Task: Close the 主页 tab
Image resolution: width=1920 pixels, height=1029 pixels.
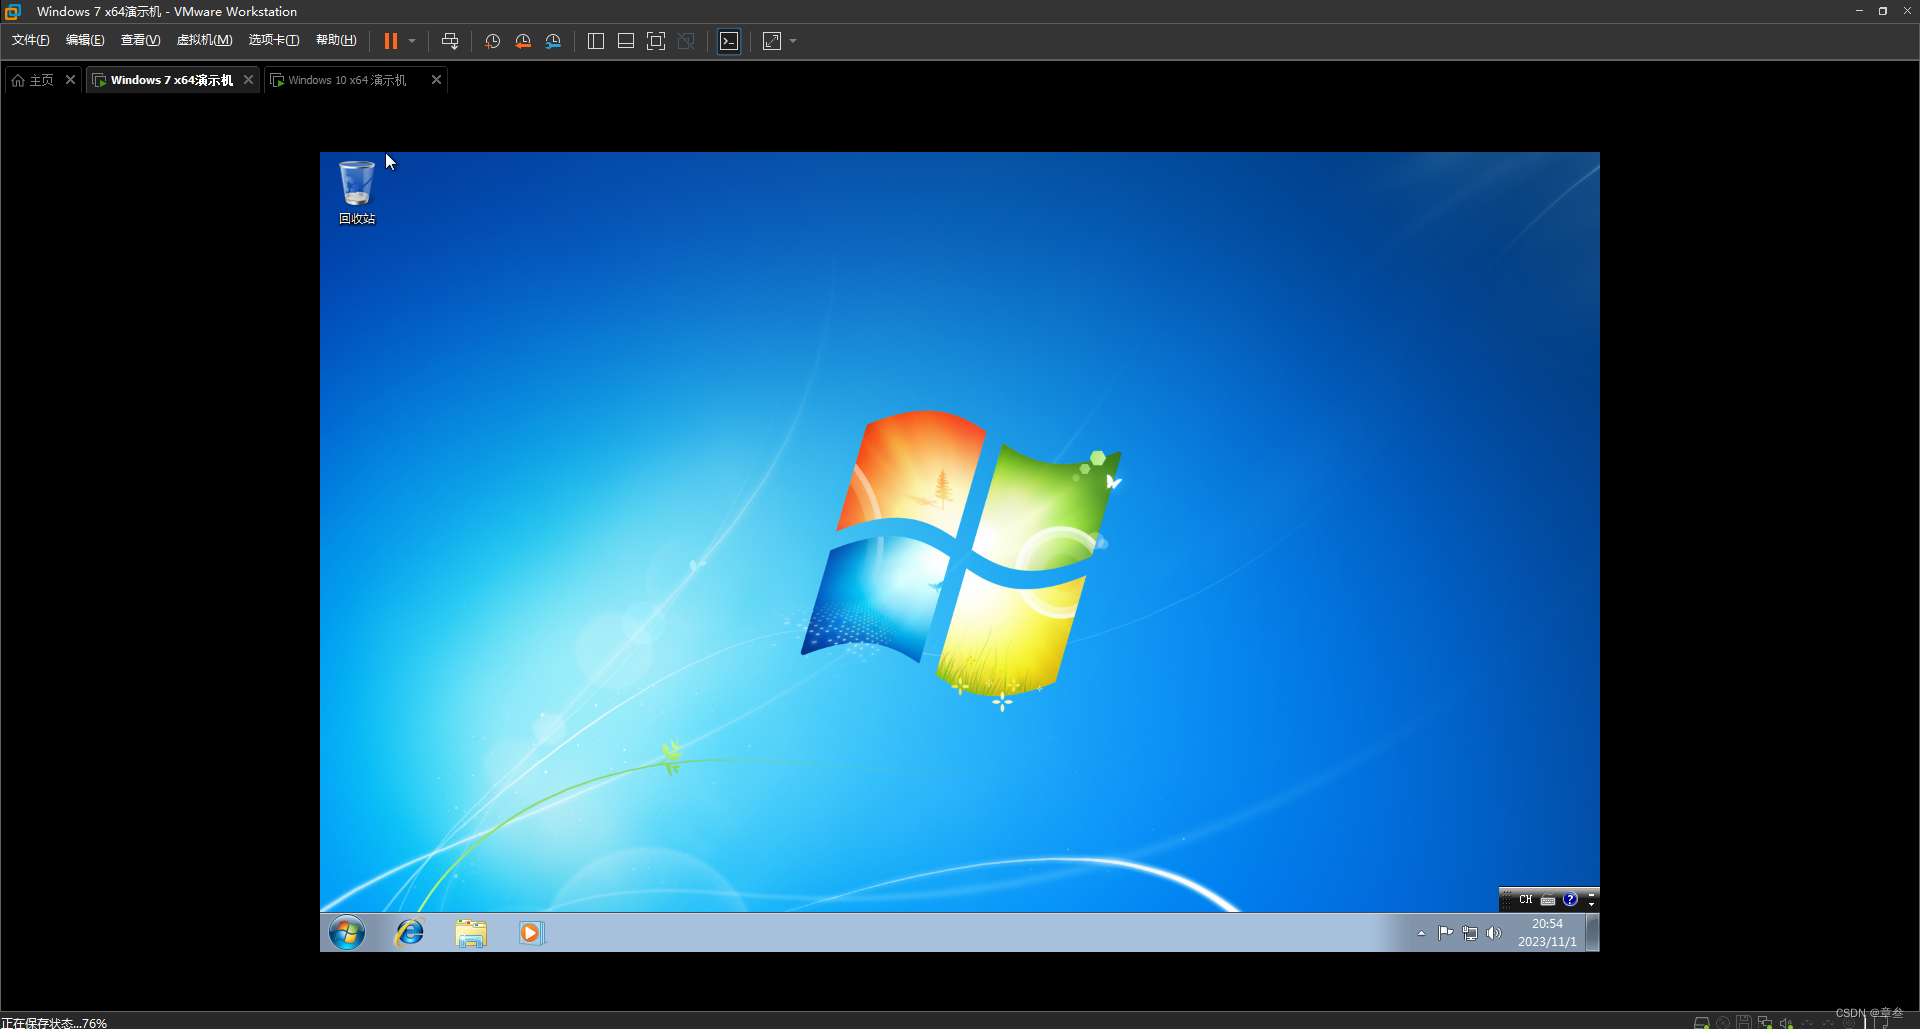Action: (x=70, y=80)
